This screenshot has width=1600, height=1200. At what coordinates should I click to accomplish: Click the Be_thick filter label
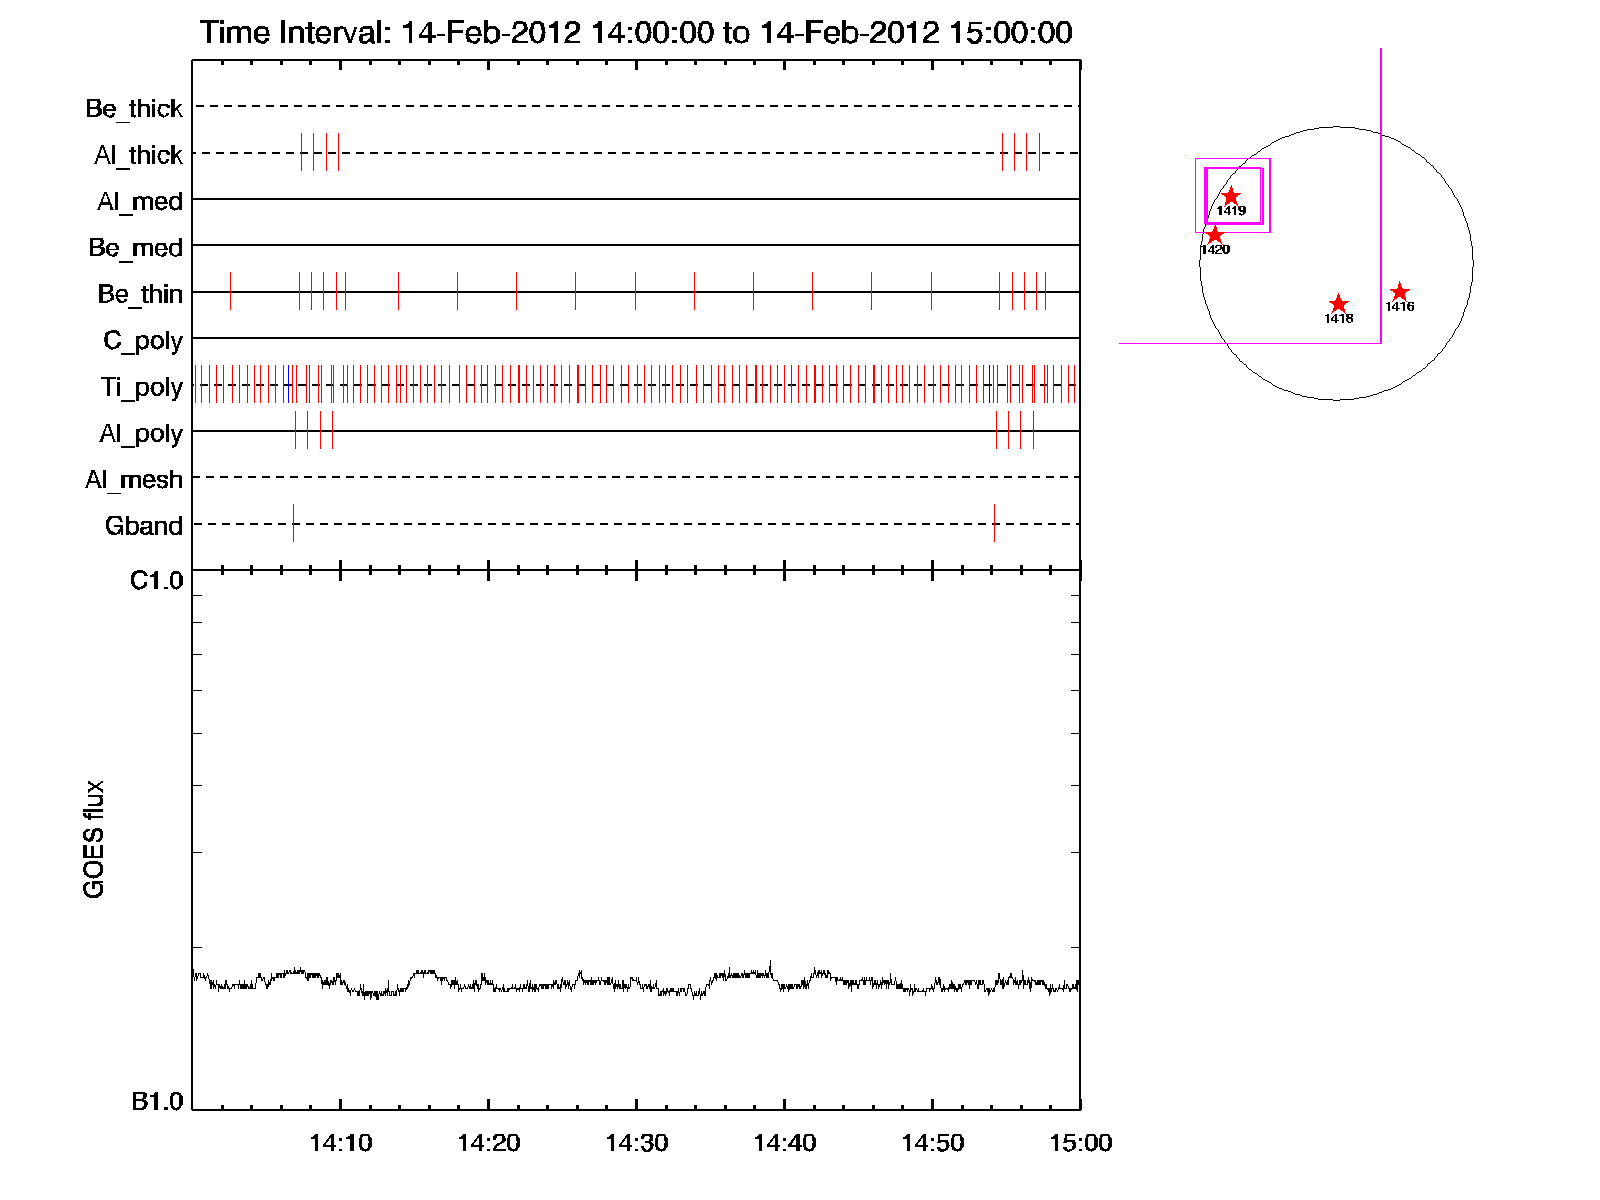pos(134,108)
